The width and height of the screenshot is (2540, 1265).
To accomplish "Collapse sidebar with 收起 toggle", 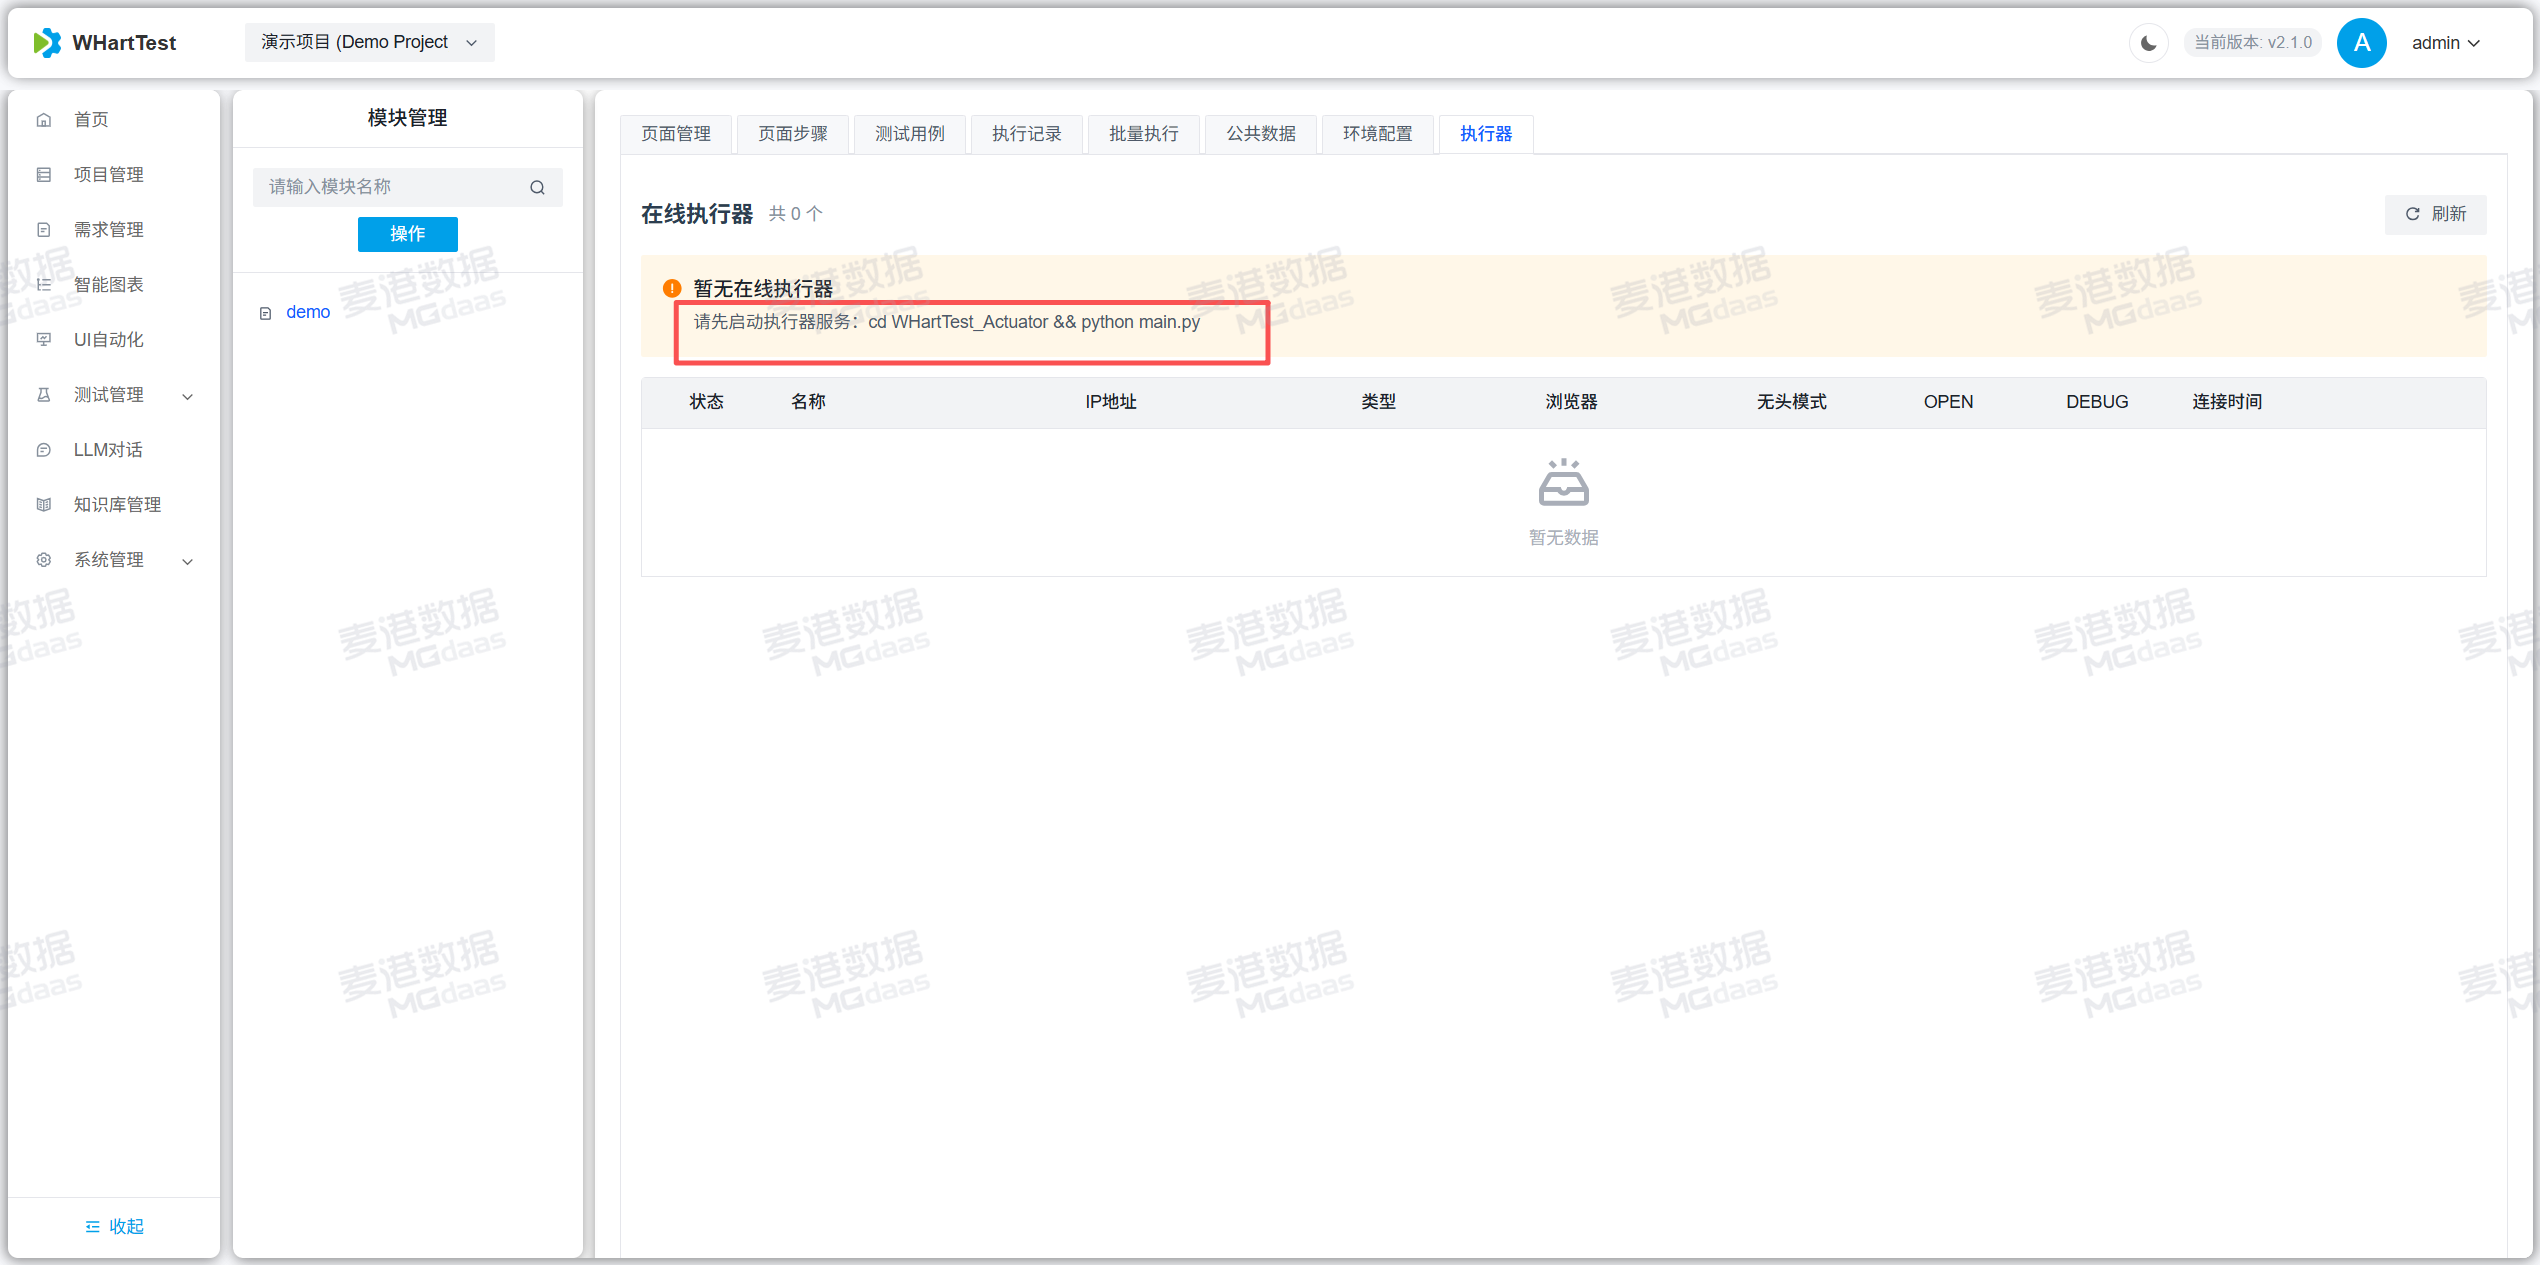I will tap(114, 1226).
